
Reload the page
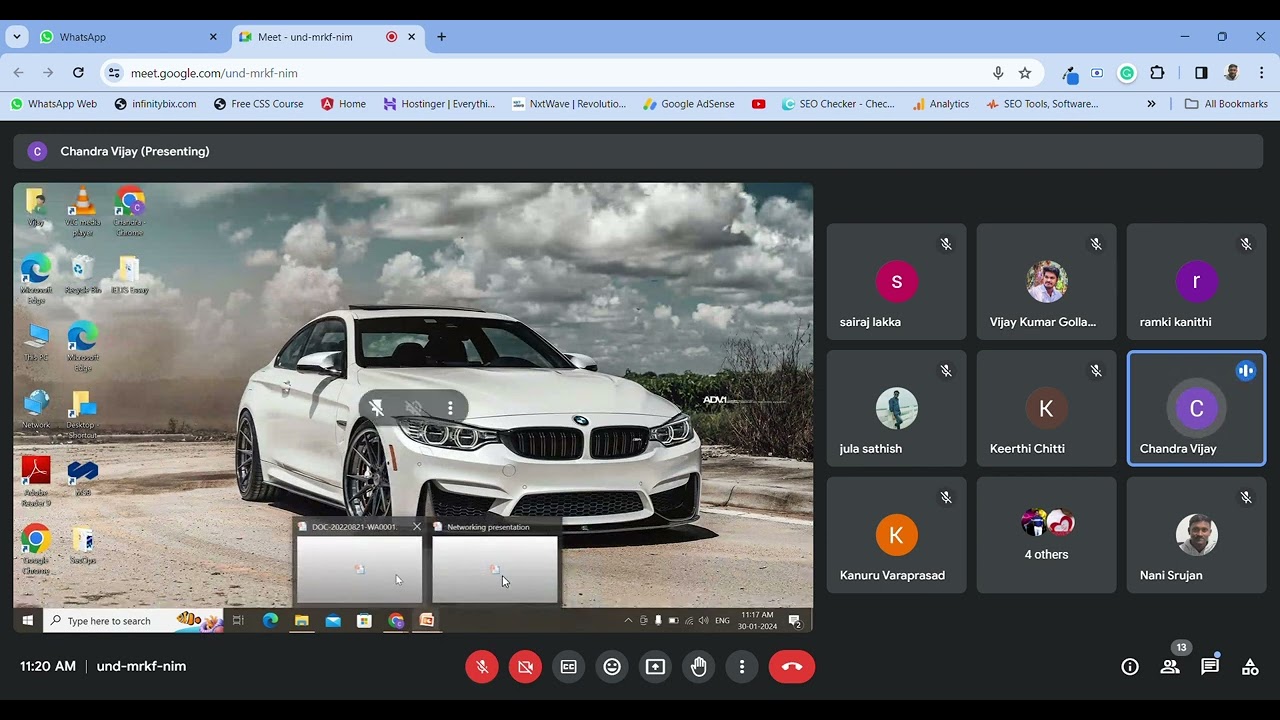78,73
